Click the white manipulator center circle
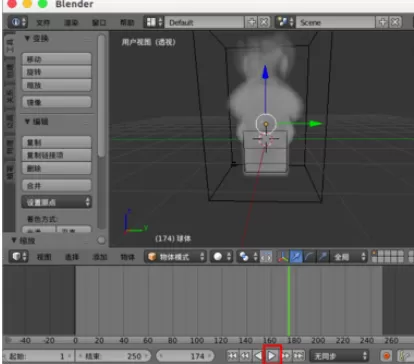Image resolution: width=414 pixels, height=364 pixels. click(266, 124)
